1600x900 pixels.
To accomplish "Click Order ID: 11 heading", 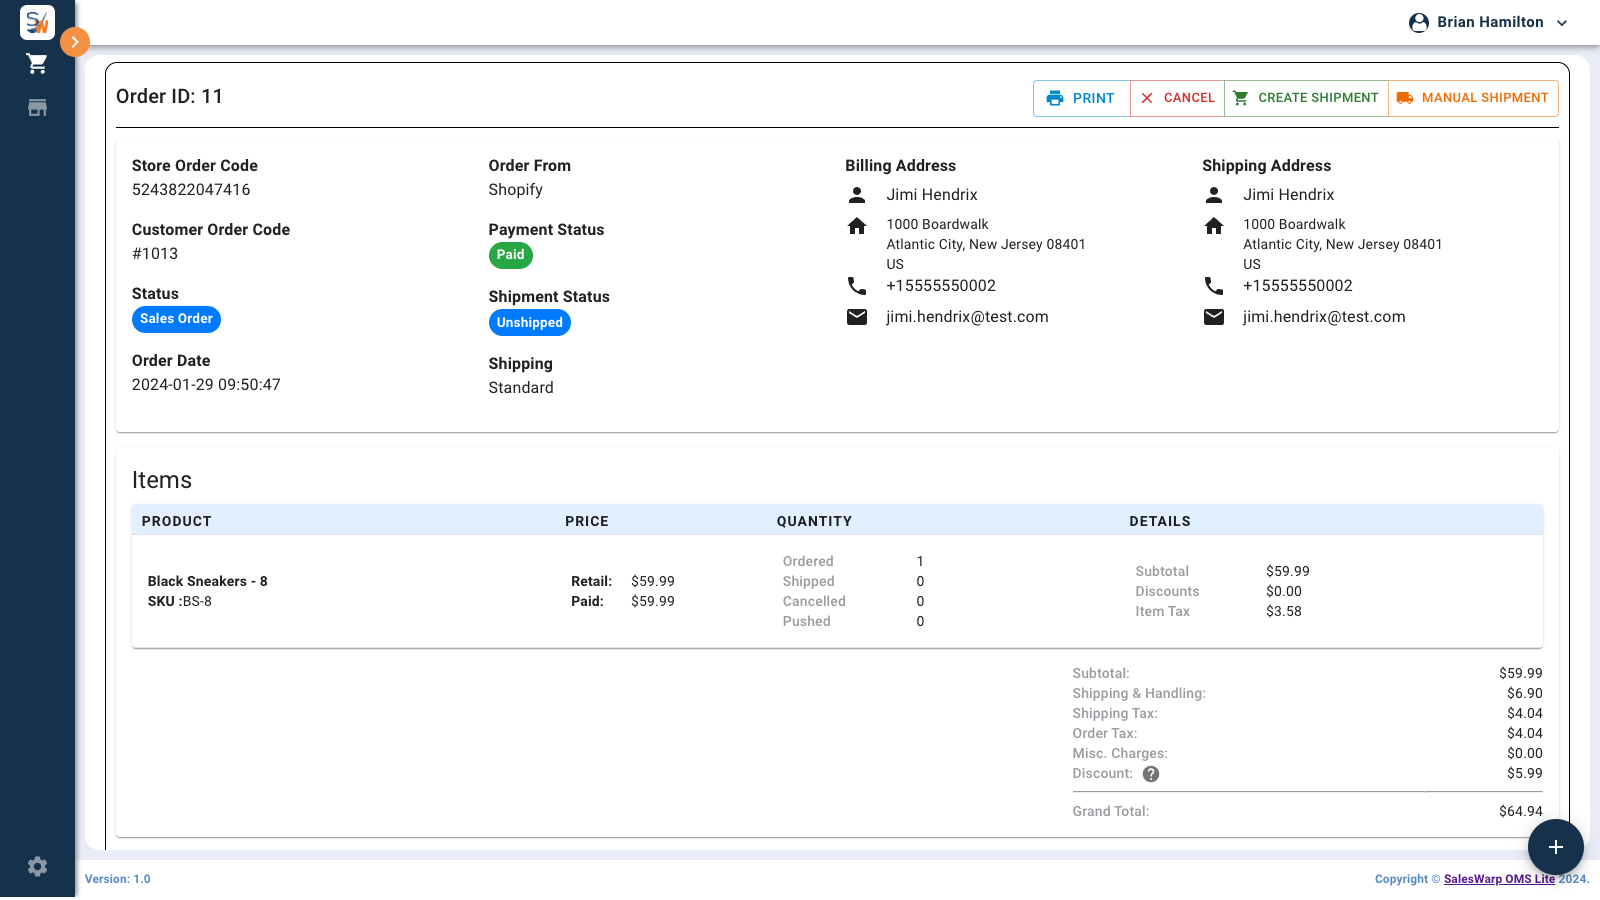I will tap(169, 97).
